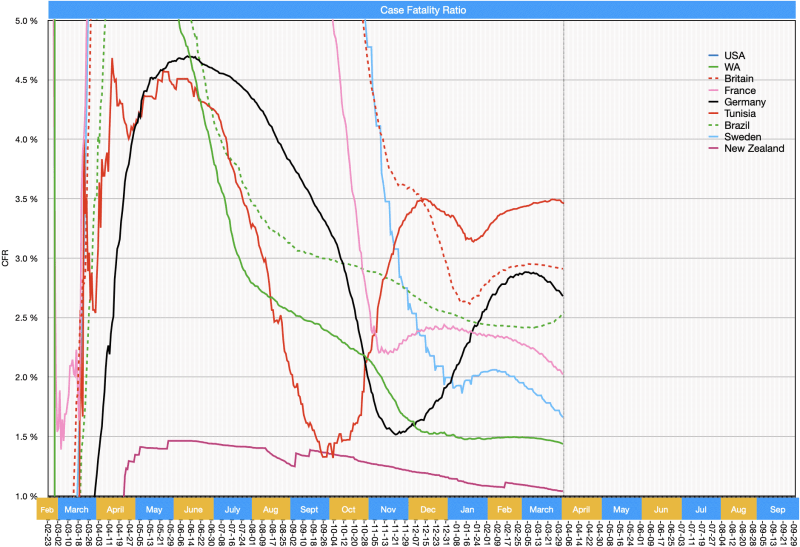Image resolution: width=800 pixels, height=547 pixels.
Task: Click the Jan month segment
Action: pyautogui.click(x=466, y=507)
